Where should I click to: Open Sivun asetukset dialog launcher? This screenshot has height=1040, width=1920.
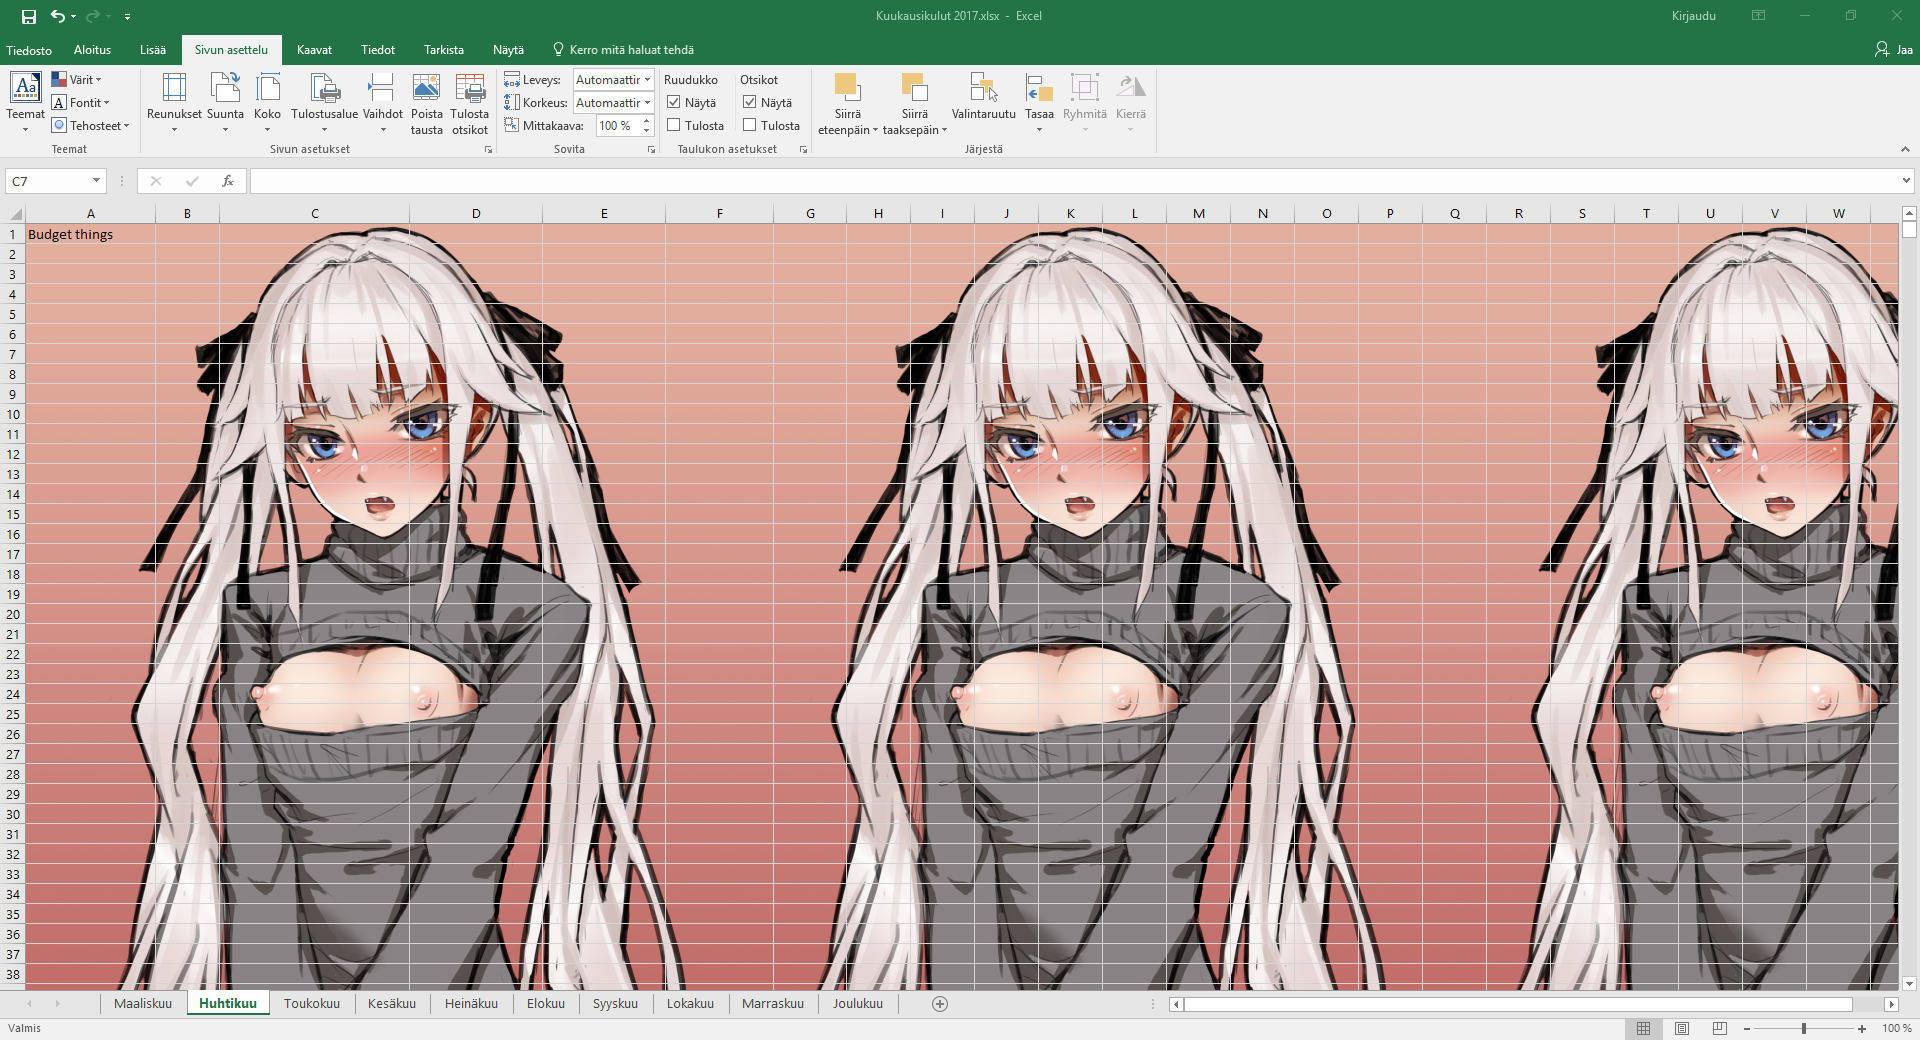[x=489, y=149]
